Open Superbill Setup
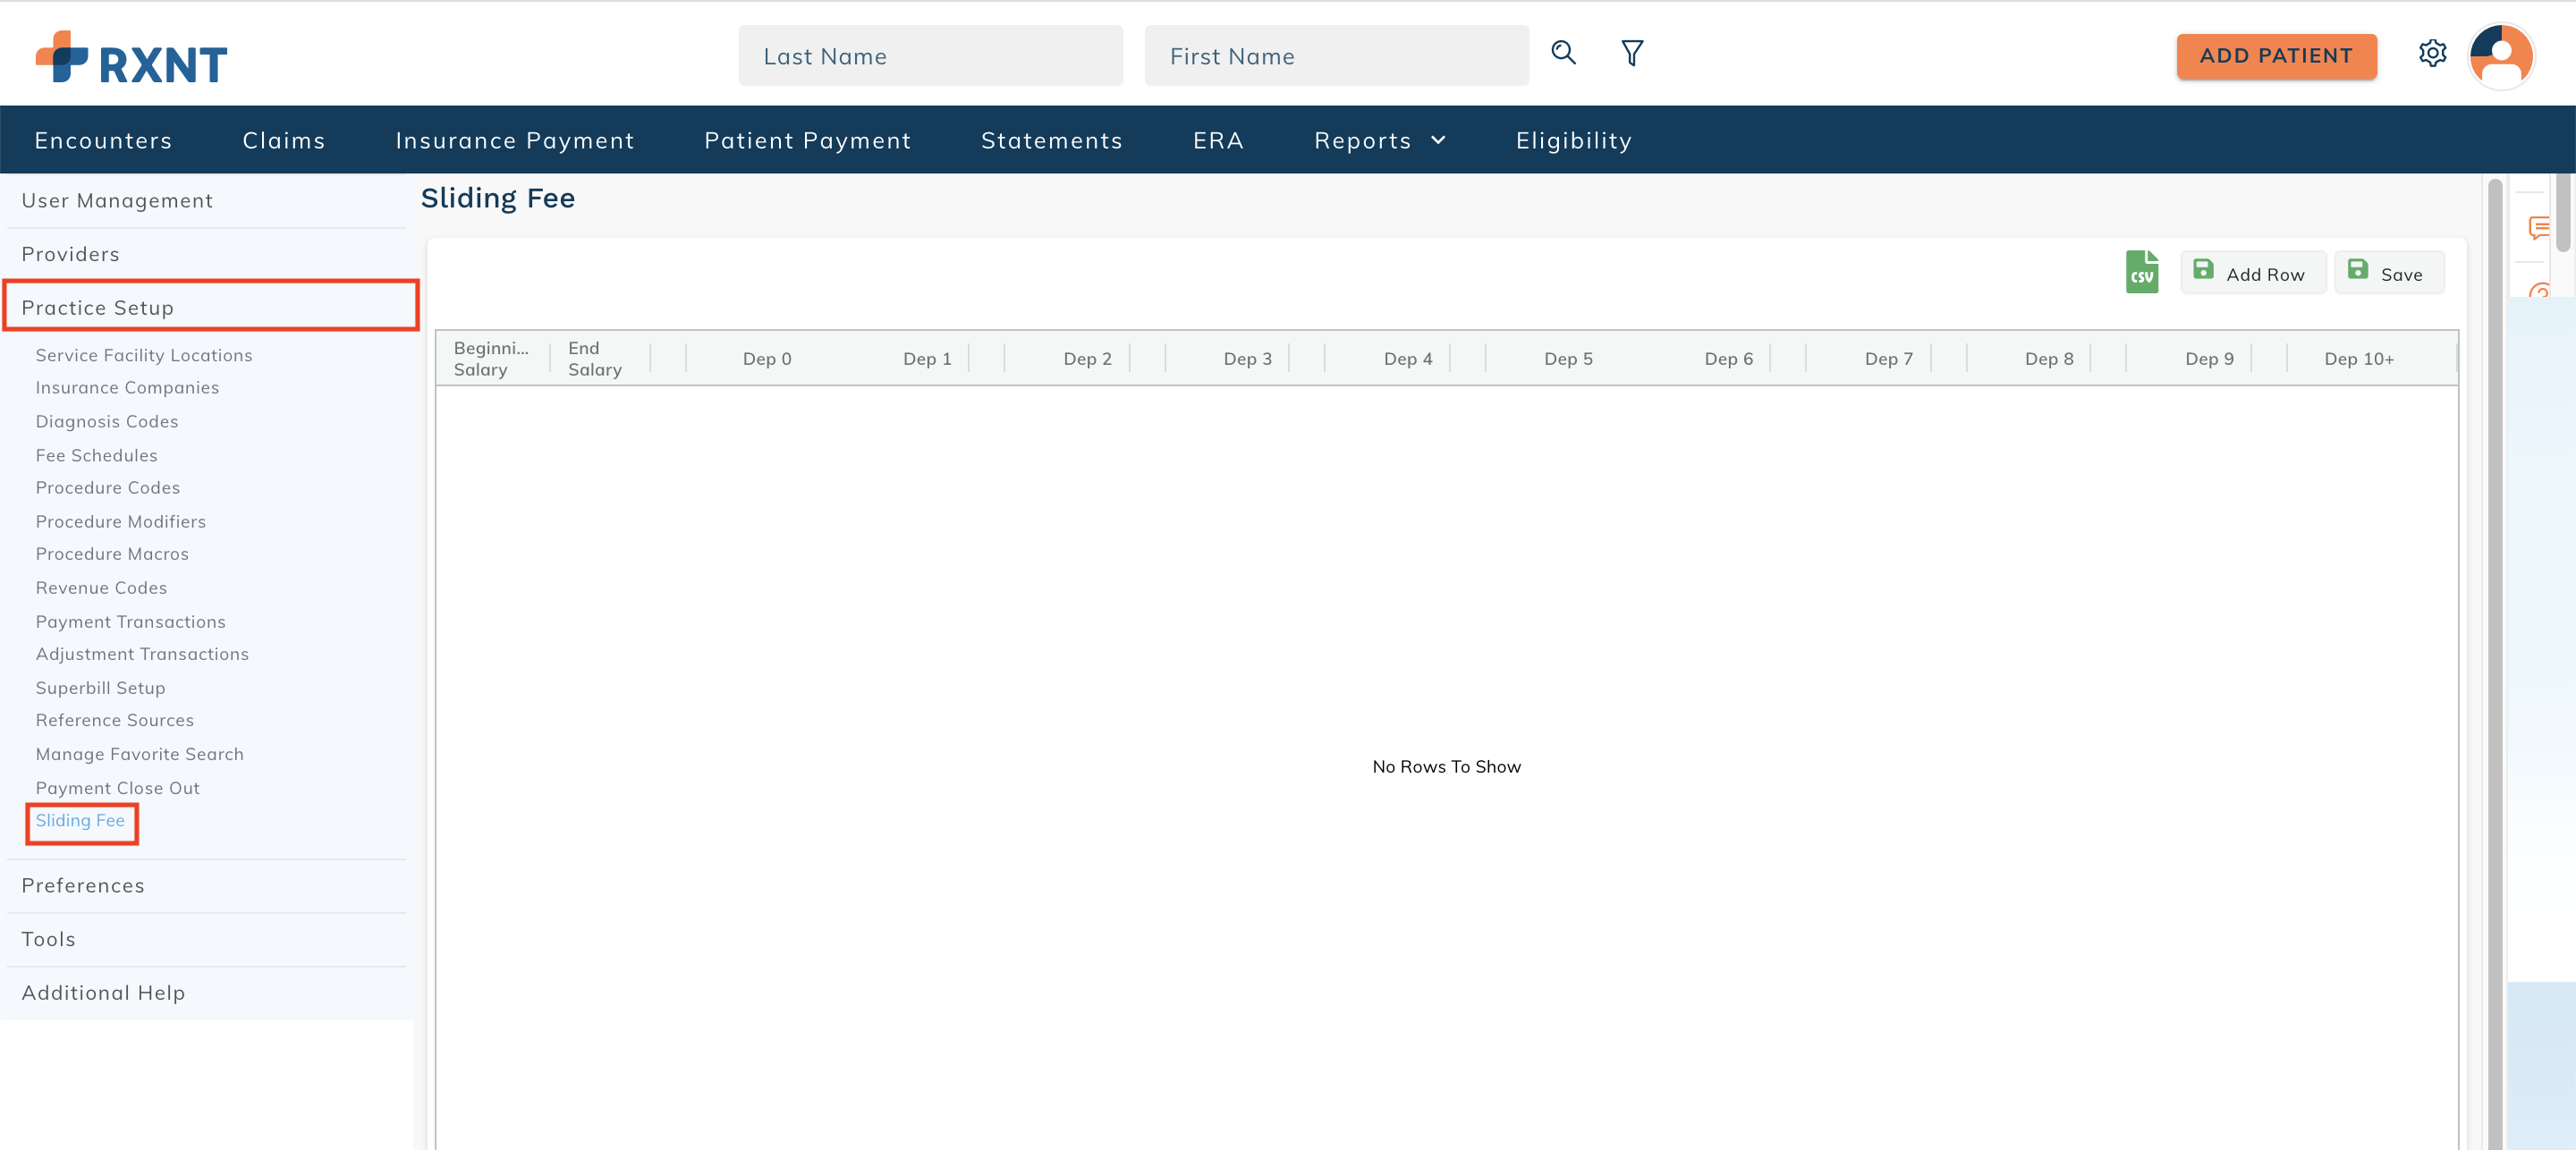 tap(100, 687)
